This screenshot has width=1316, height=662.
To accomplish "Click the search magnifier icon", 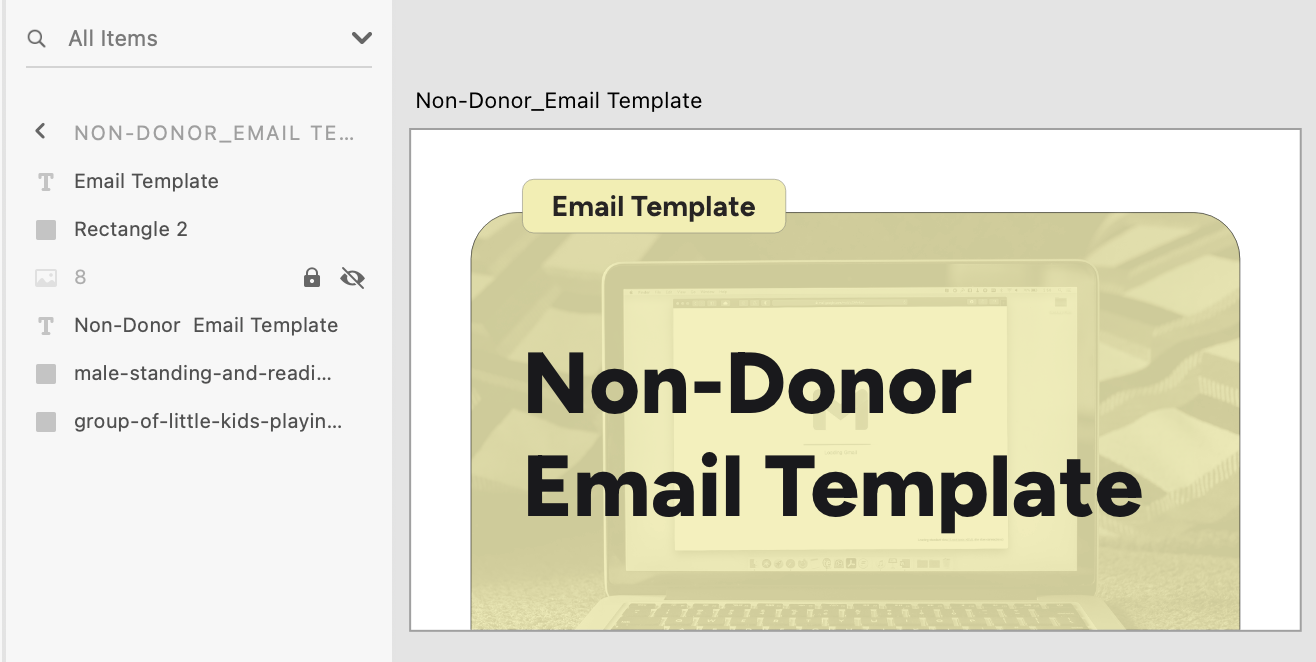I will click(36, 38).
